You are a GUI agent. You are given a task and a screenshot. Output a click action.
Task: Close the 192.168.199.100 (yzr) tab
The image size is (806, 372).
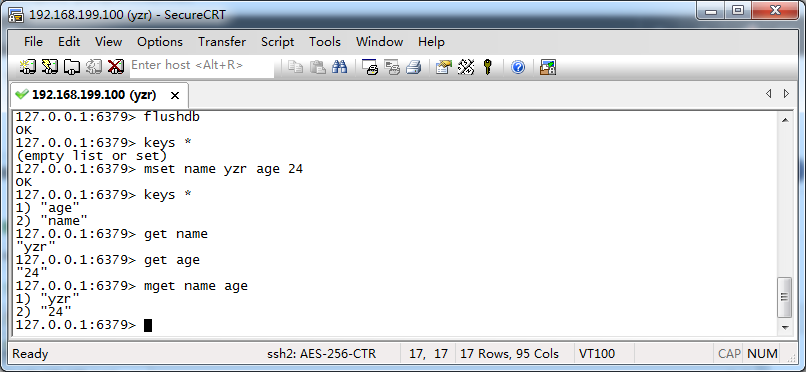pyautogui.click(x=175, y=96)
